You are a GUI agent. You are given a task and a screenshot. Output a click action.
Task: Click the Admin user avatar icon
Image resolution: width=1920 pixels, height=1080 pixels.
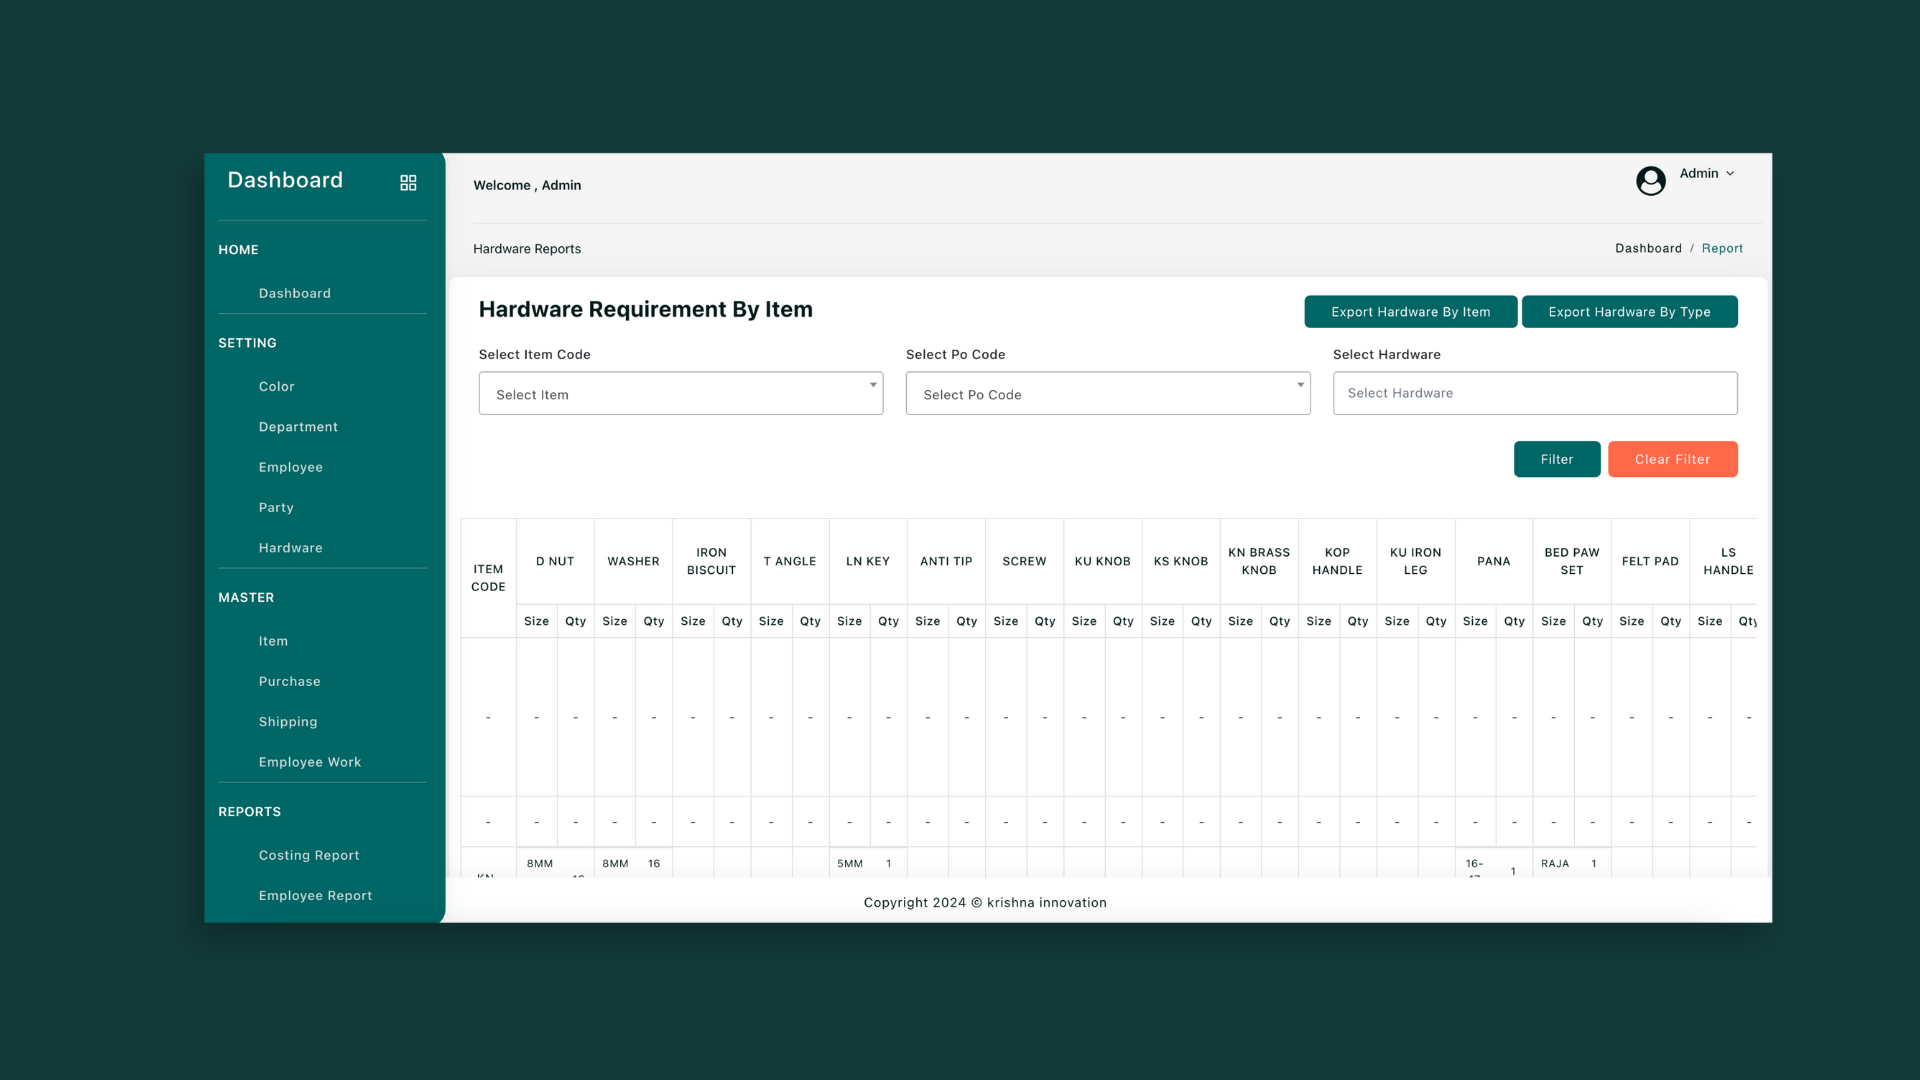(x=1650, y=180)
